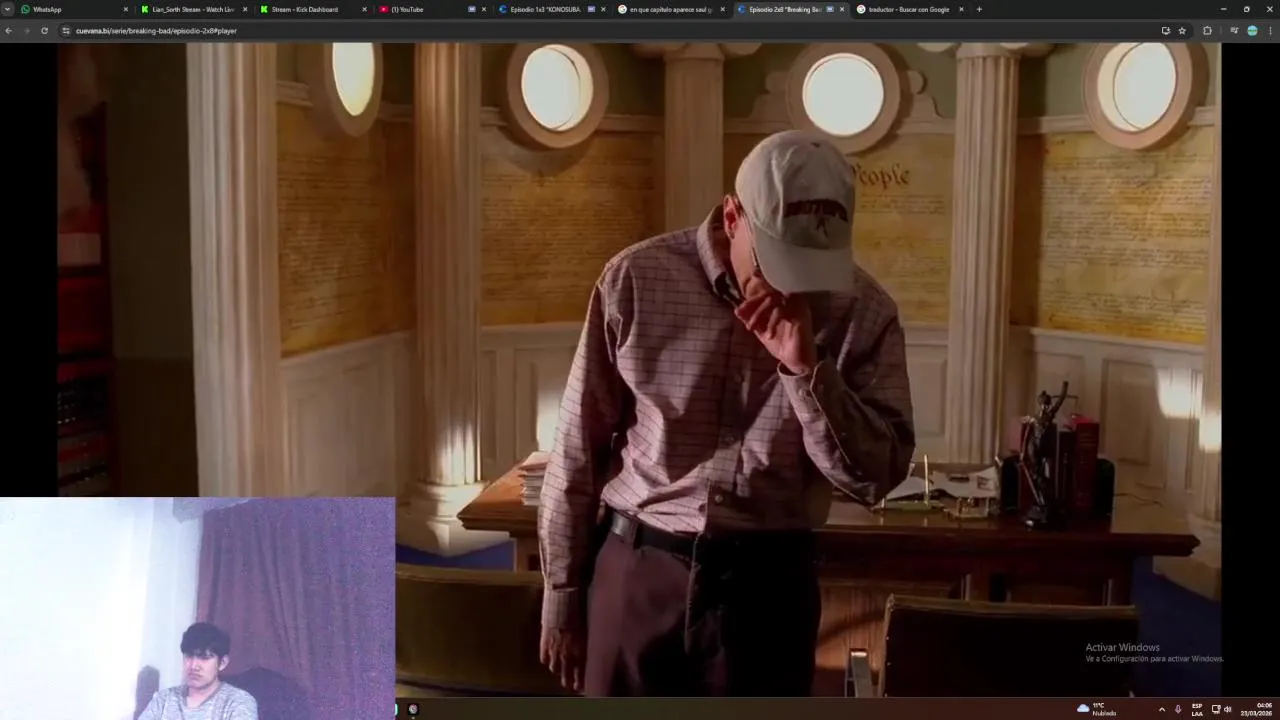Click the media indicator icon on YouTube tab
The height and width of the screenshot is (720, 1280).
tap(472, 9)
